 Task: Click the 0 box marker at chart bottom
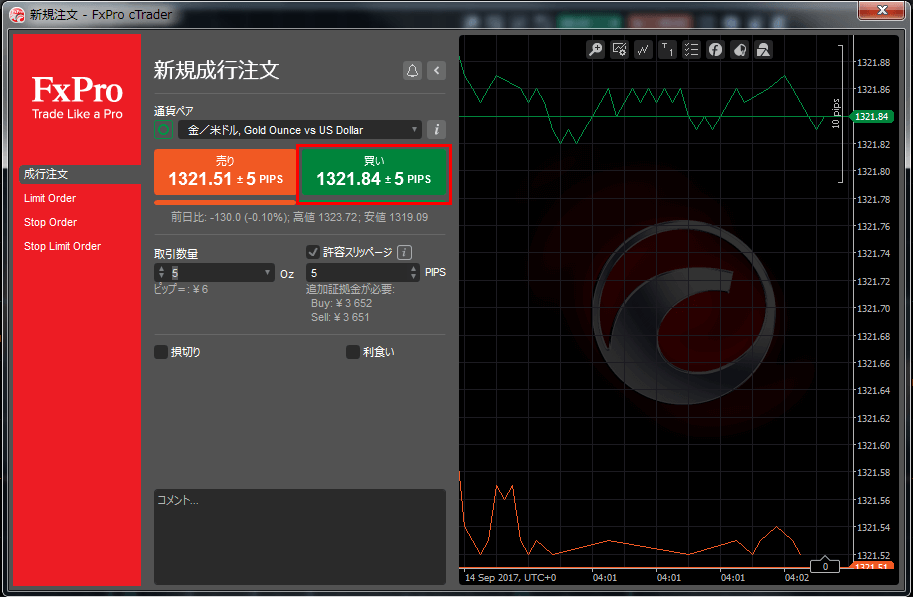pyautogui.click(x=825, y=566)
